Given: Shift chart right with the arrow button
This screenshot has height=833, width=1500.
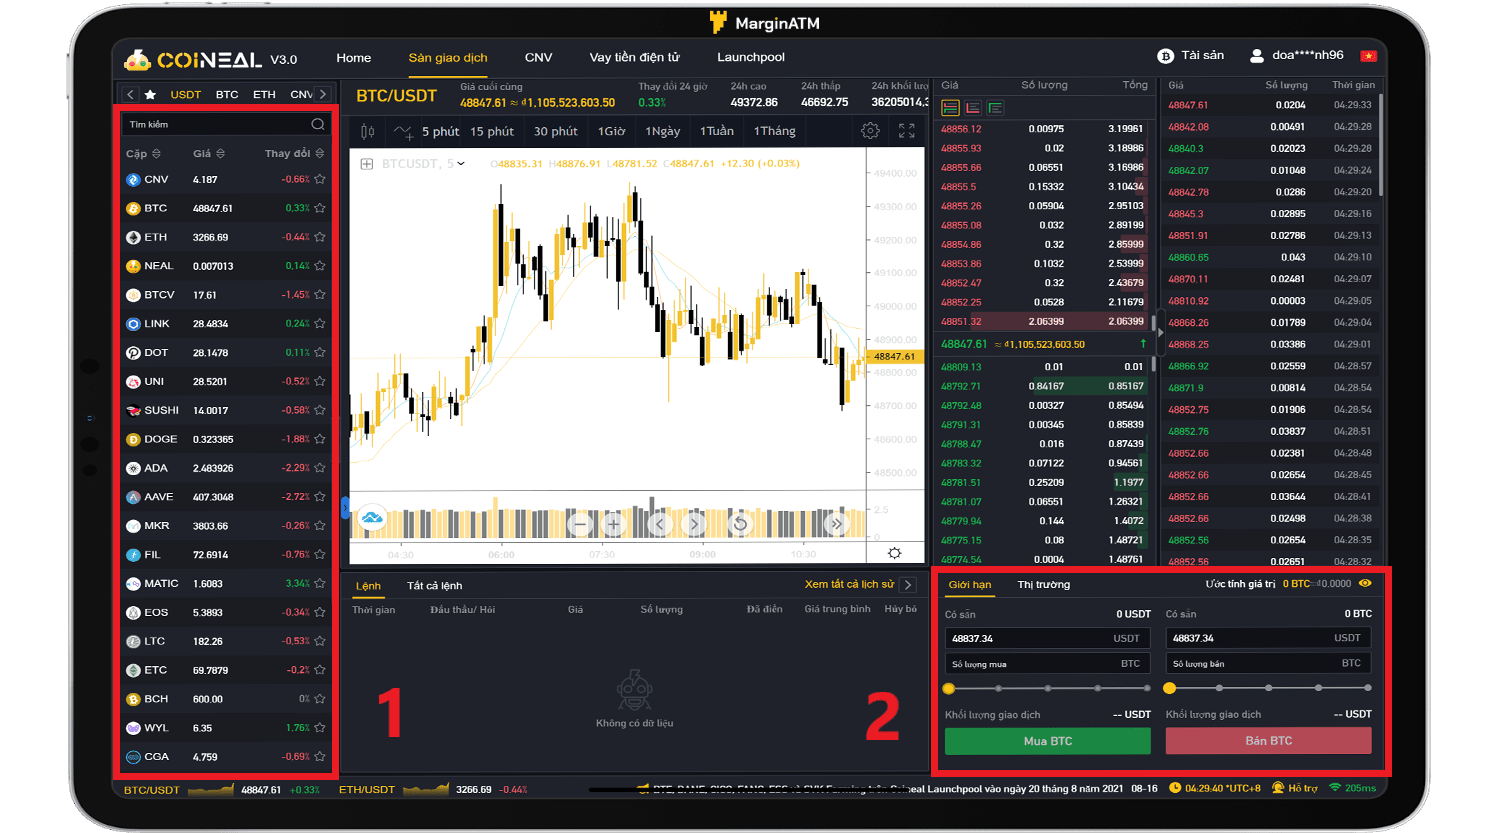Looking at the screenshot, I should click(x=694, y=523).
